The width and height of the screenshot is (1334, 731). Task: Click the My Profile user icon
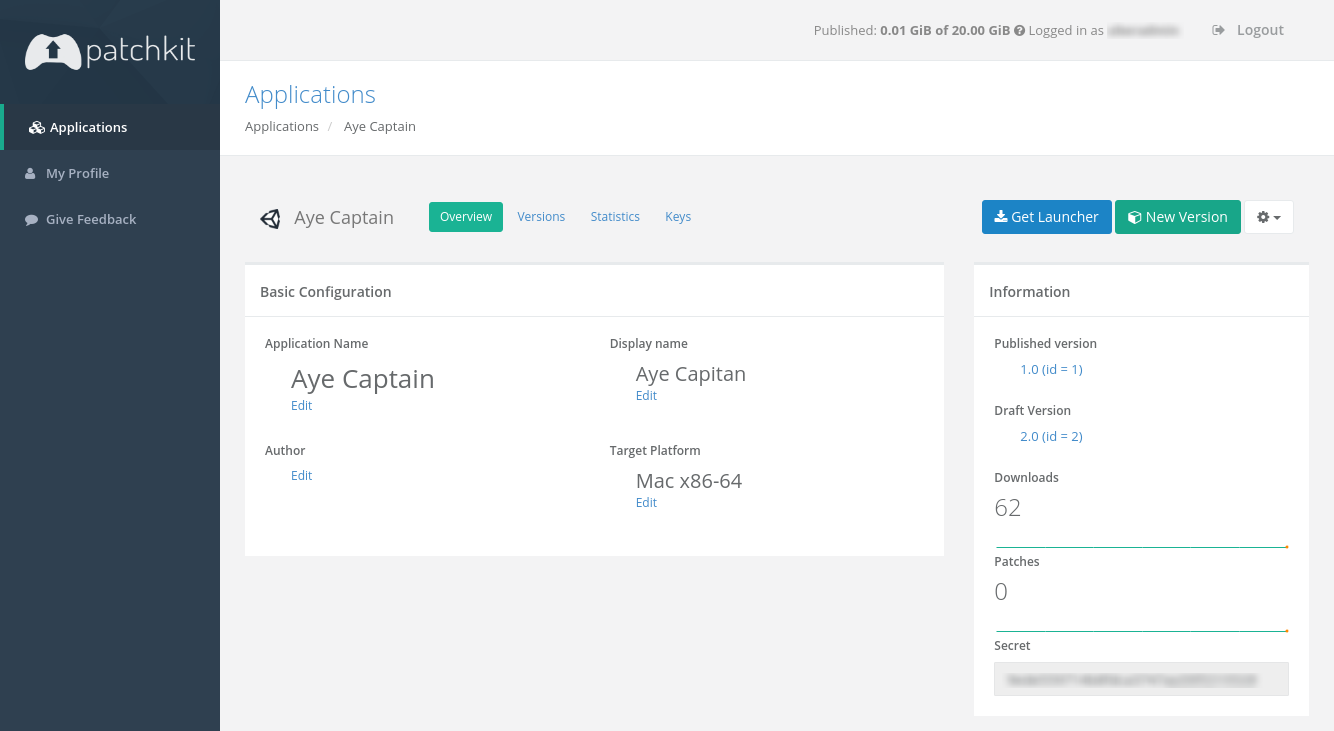31,174
